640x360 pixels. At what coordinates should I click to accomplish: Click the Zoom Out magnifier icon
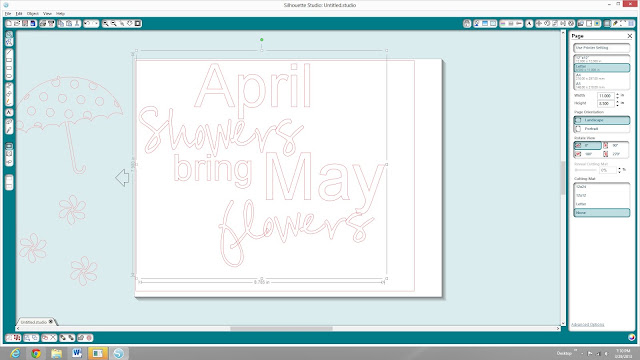pos(114,24)
